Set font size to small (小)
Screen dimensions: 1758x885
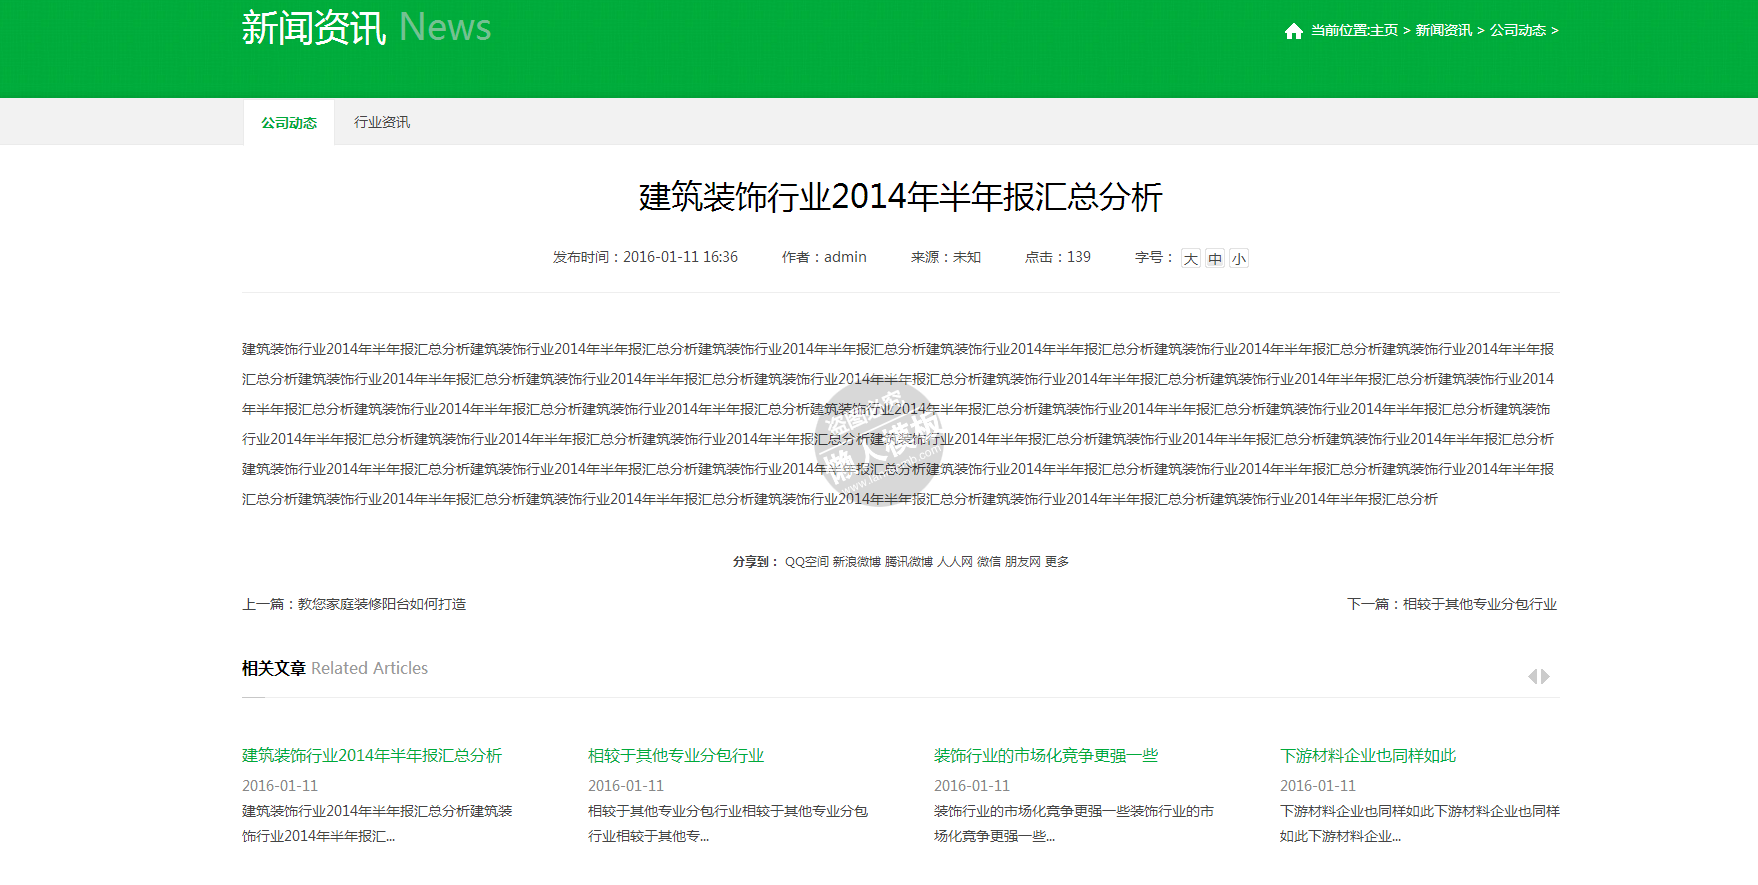tap(1238, 258)
